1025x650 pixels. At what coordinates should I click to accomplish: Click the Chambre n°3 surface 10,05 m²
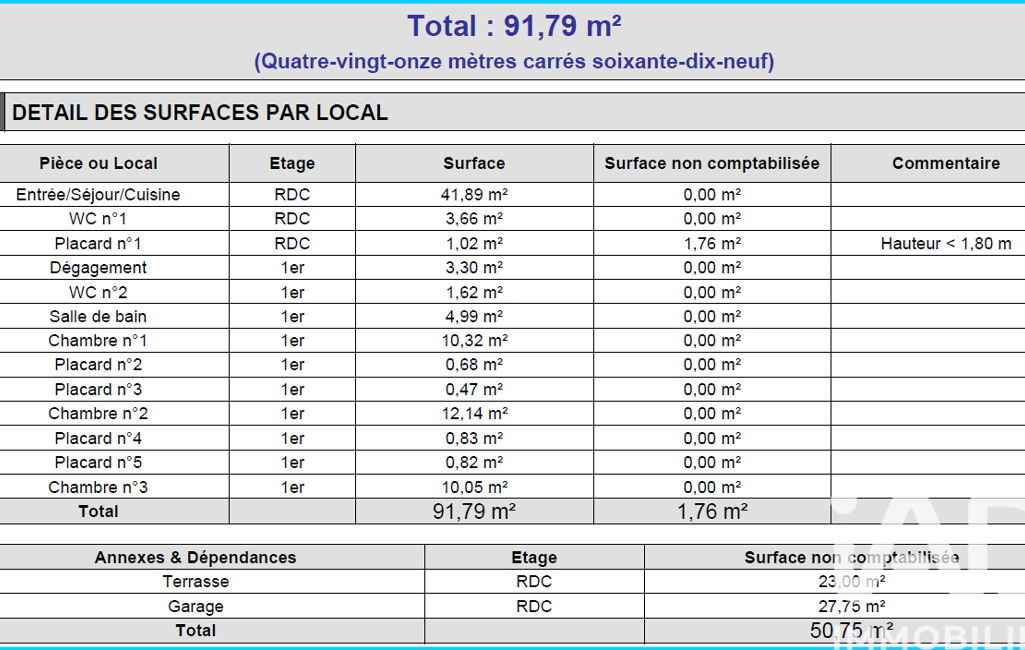click(x=474, y=487)
